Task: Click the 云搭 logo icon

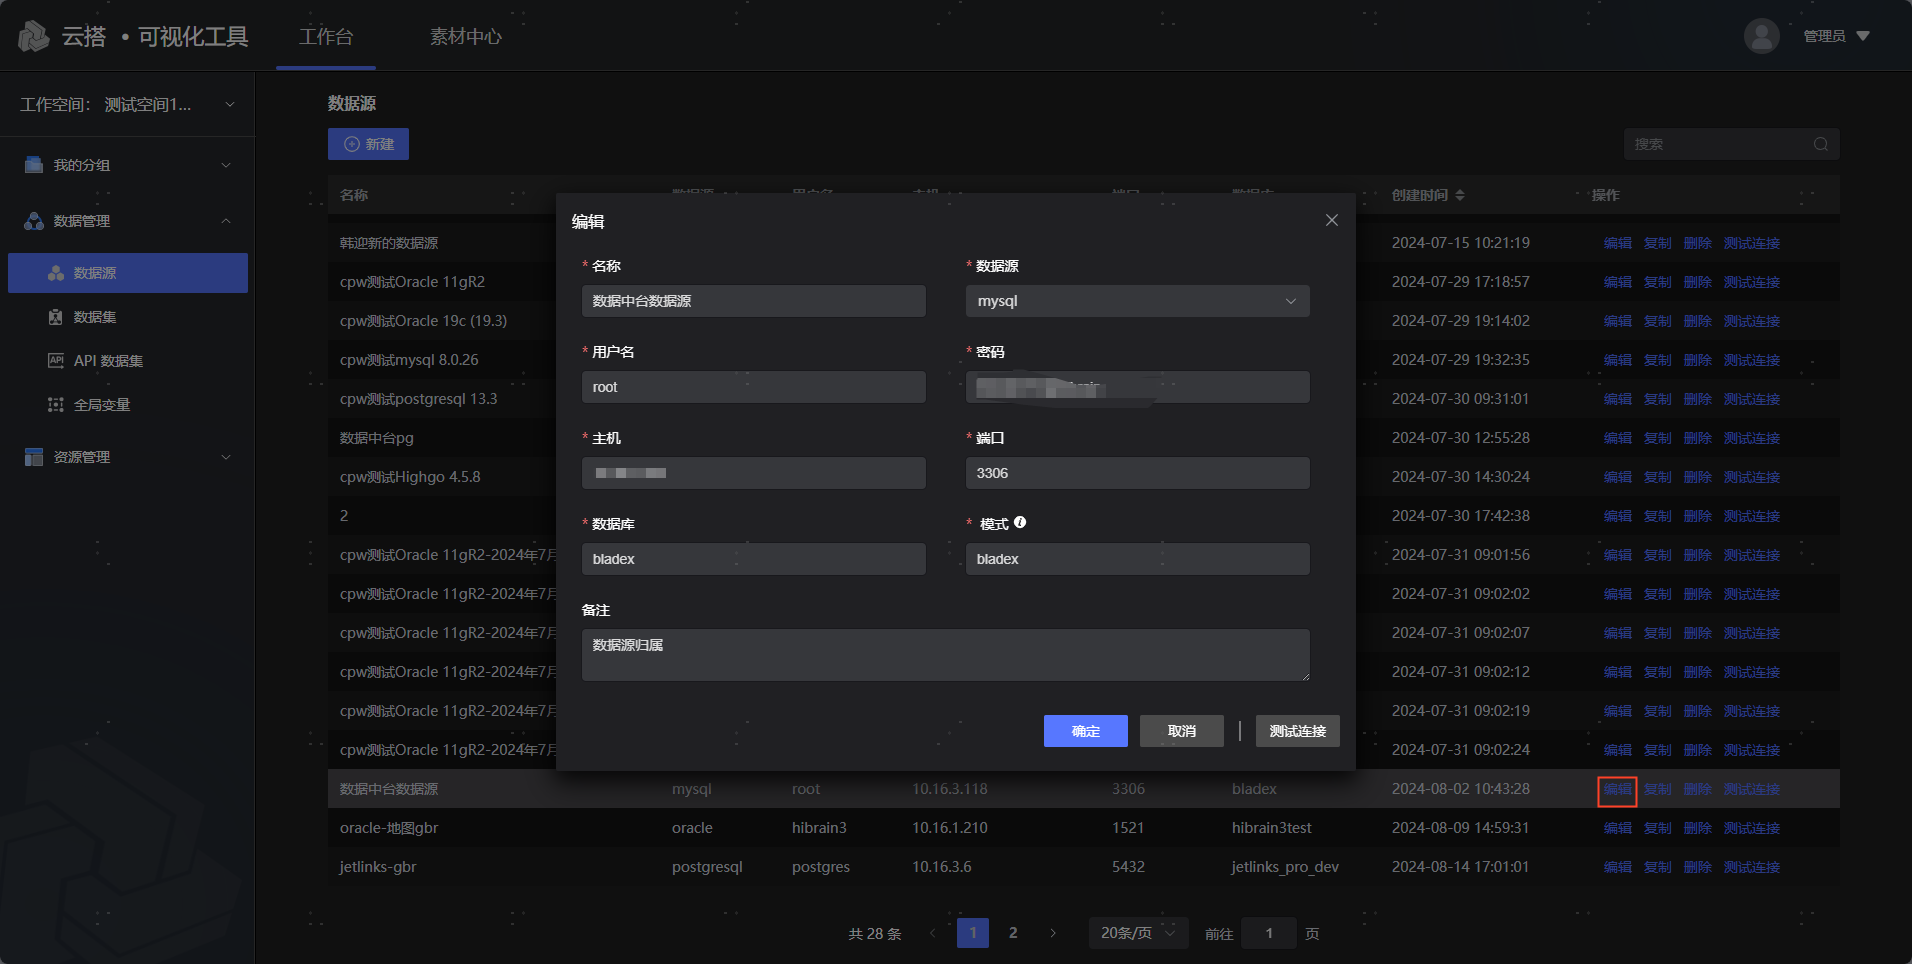Action: pos(34,37)
